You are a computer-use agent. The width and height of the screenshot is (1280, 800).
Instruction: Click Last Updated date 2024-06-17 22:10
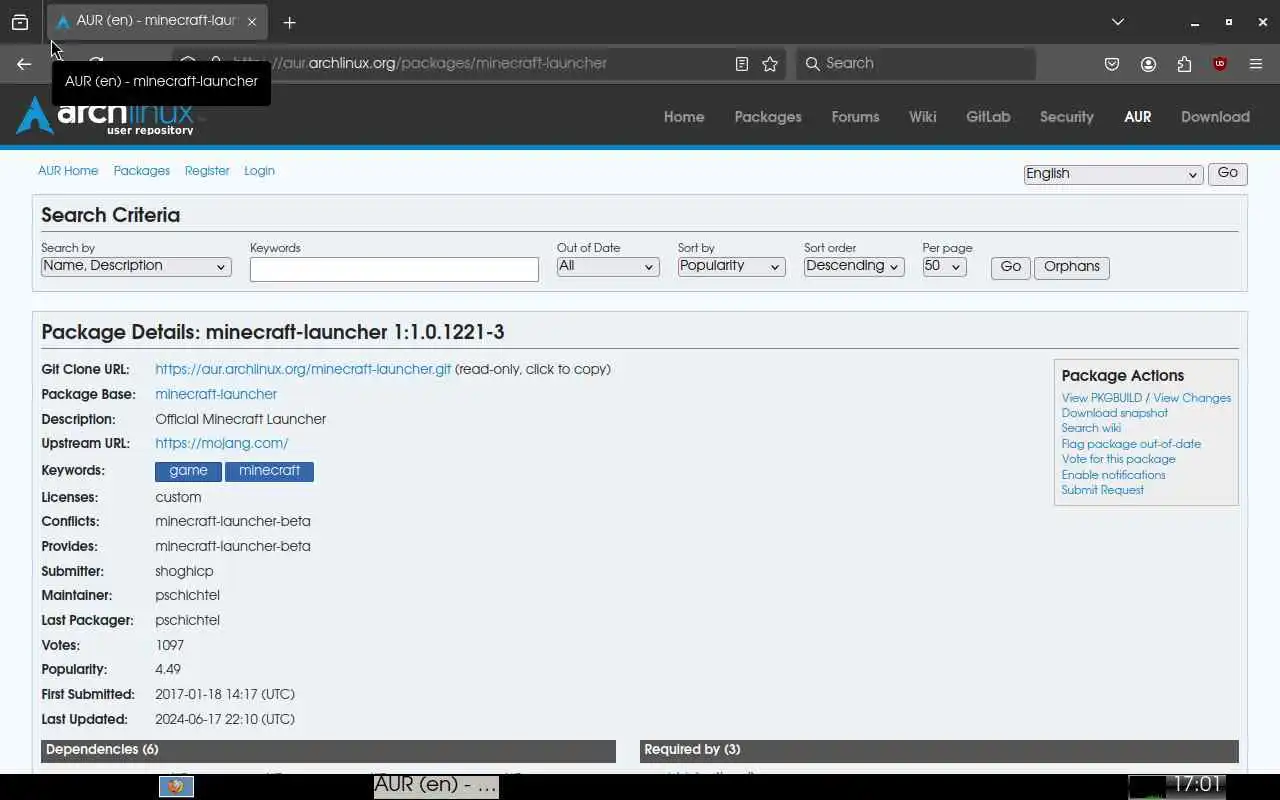pos(225,719)
